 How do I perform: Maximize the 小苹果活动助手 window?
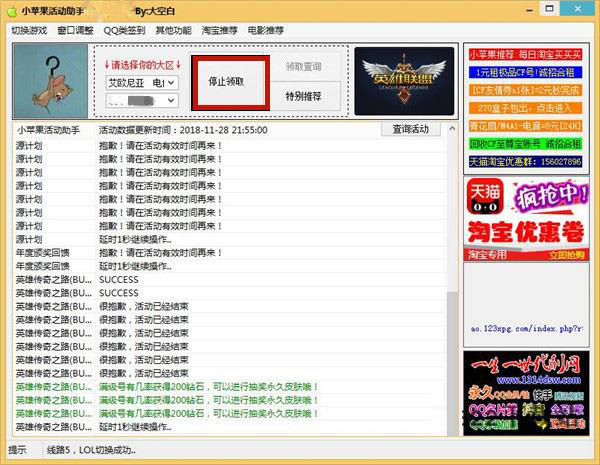(x=549, y=8)
